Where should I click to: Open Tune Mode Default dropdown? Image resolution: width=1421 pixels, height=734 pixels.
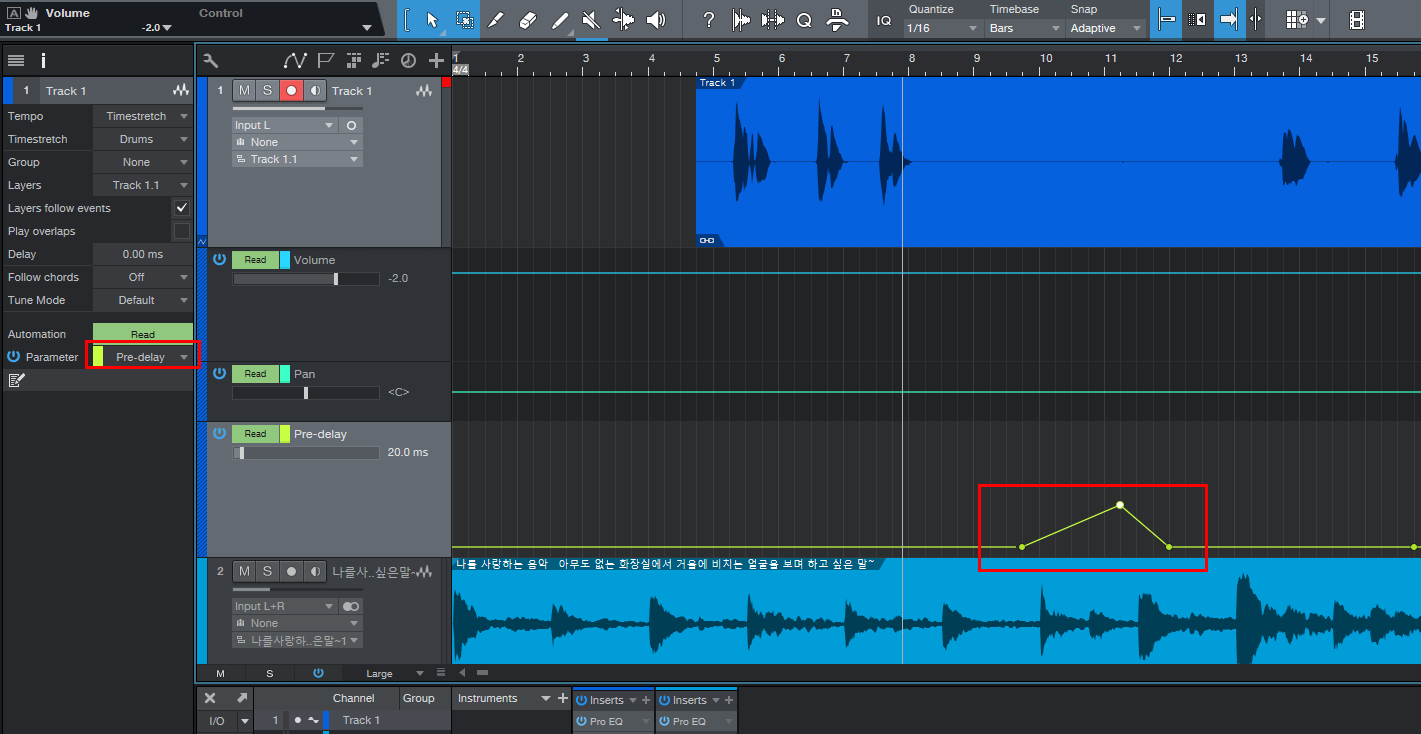point(142,300)
